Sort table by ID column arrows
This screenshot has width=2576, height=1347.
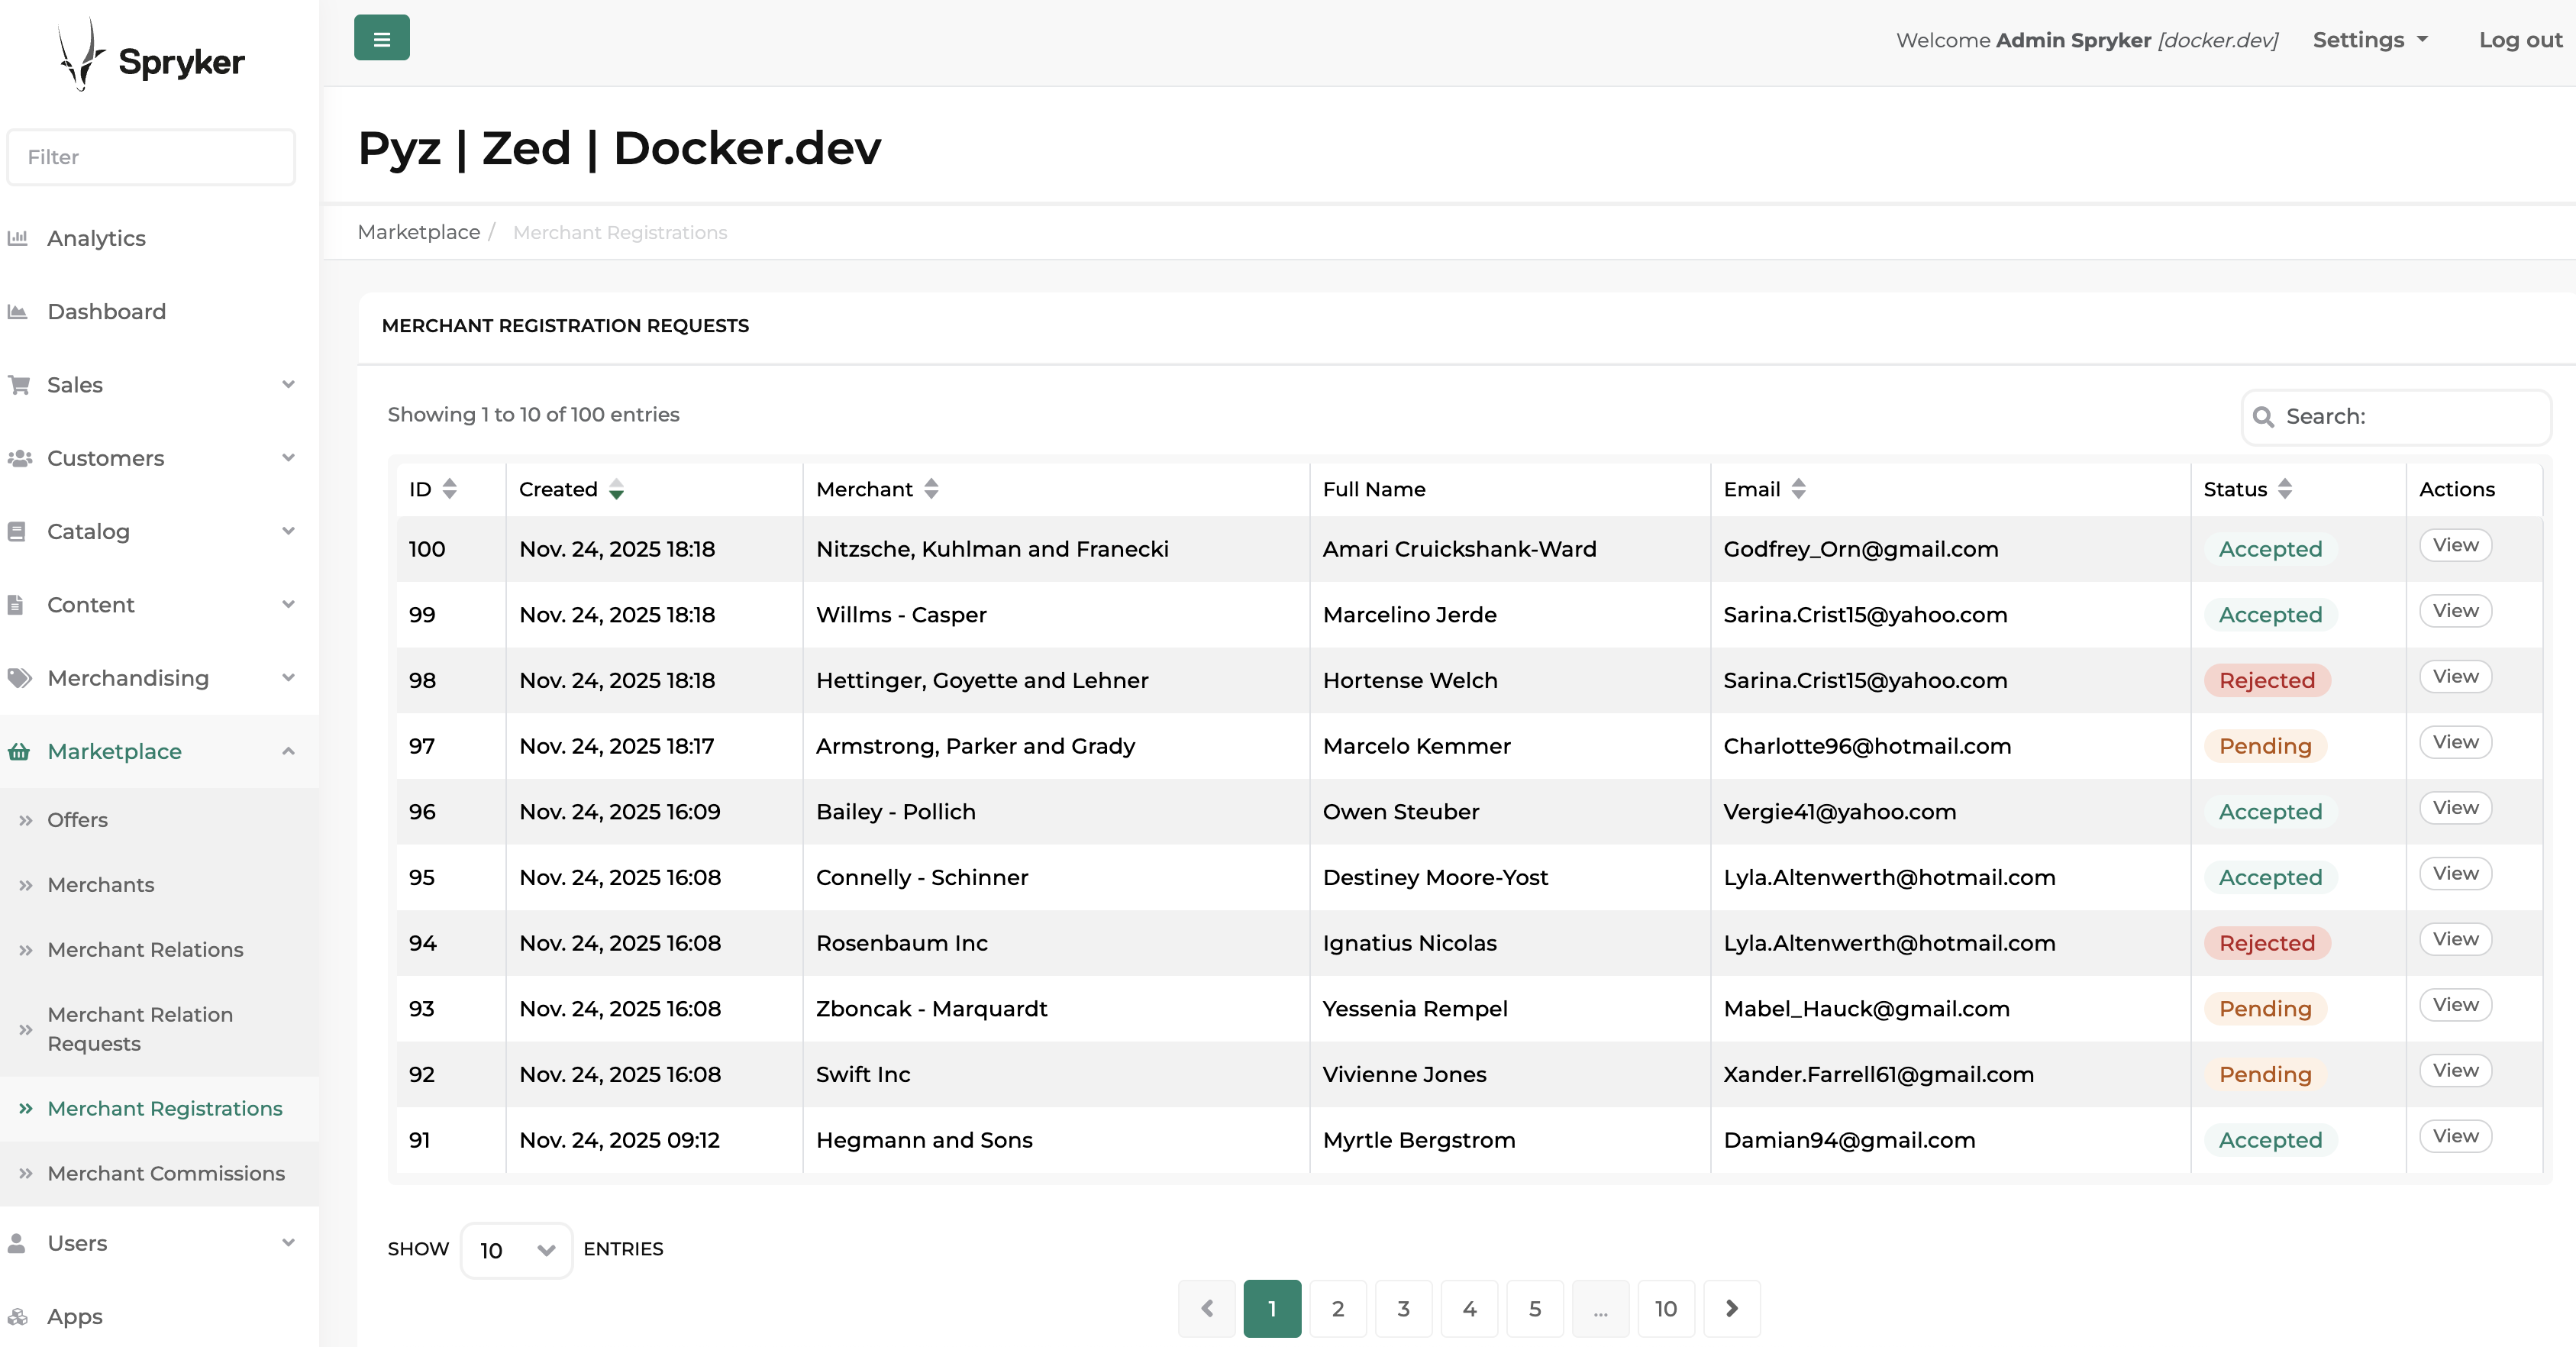click(449, 489)
